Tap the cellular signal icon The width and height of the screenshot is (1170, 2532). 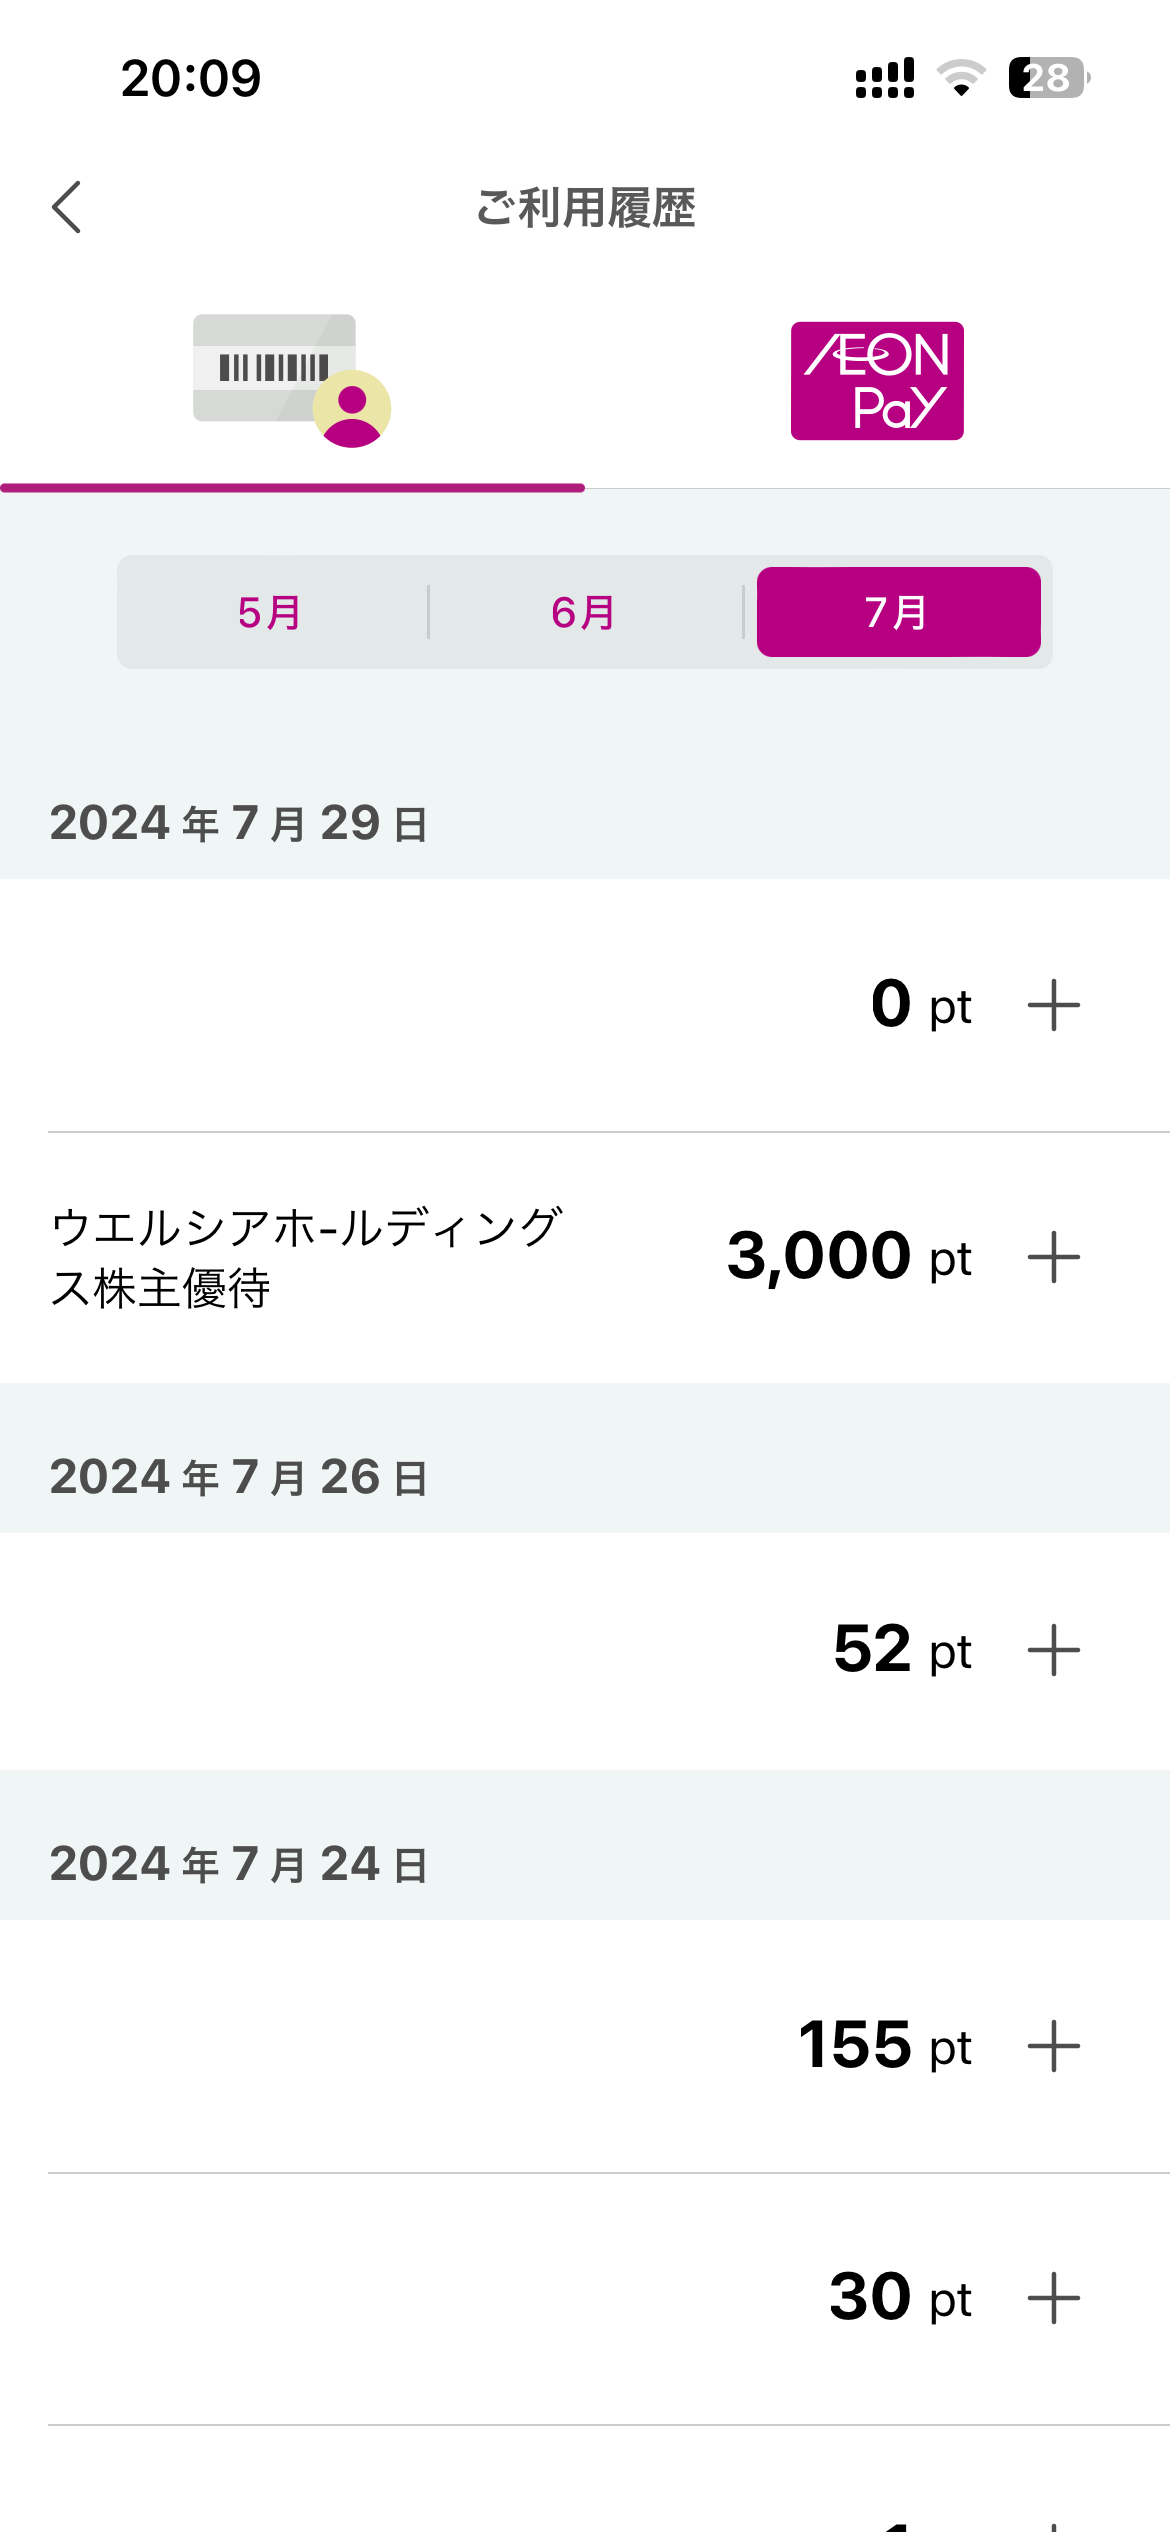click(885, 78)
